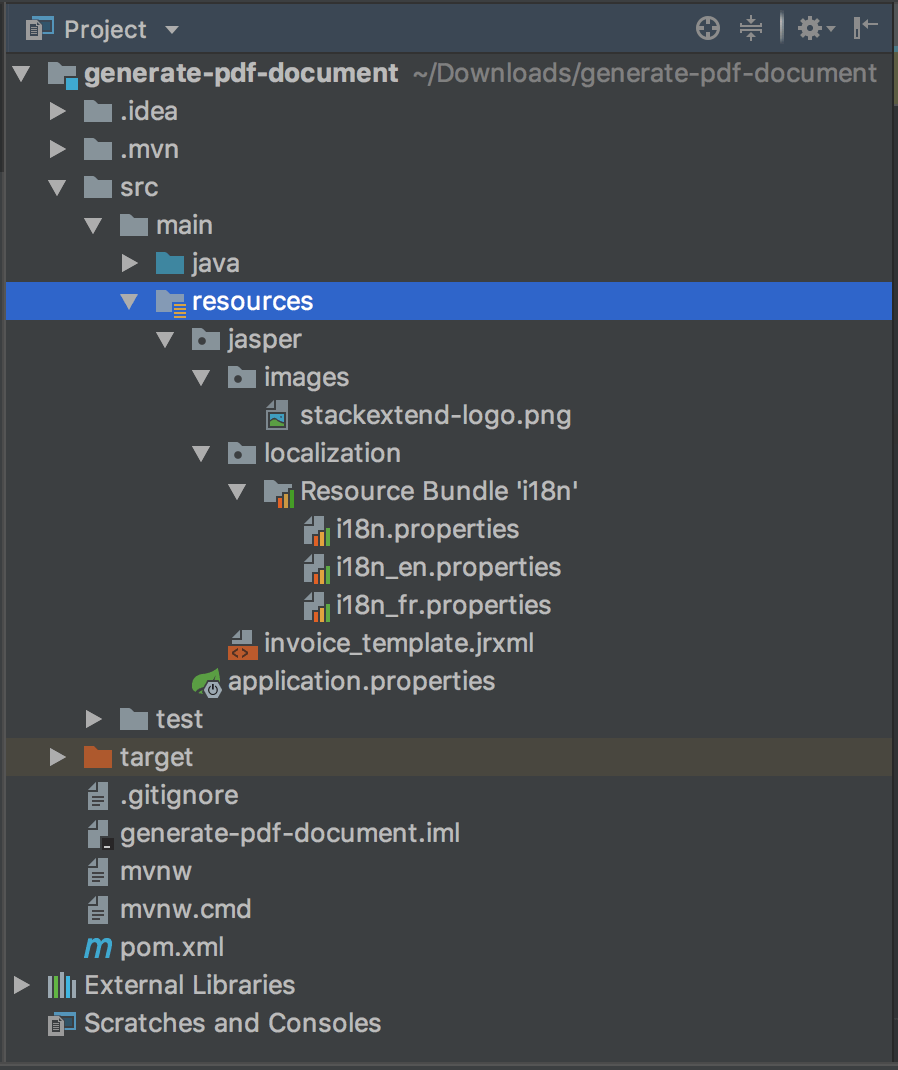Click the Maven pom.xml file icon

coord(95,947)
